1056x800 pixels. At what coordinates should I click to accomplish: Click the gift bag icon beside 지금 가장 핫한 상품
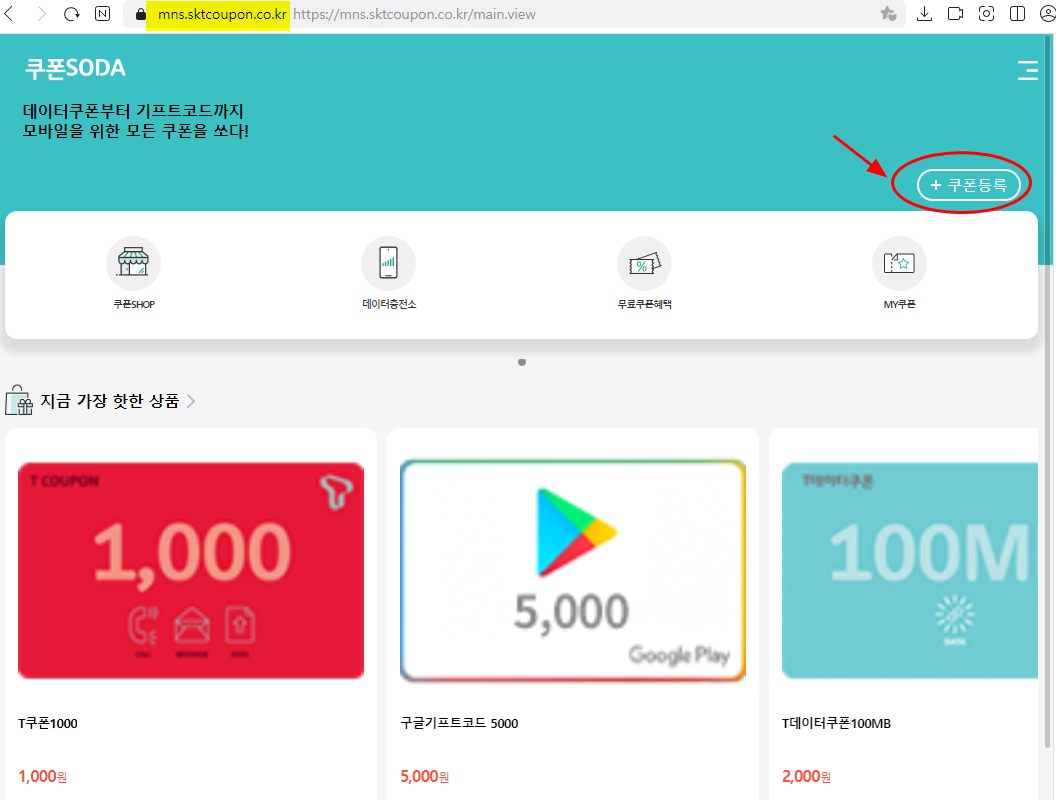point(20,398)
